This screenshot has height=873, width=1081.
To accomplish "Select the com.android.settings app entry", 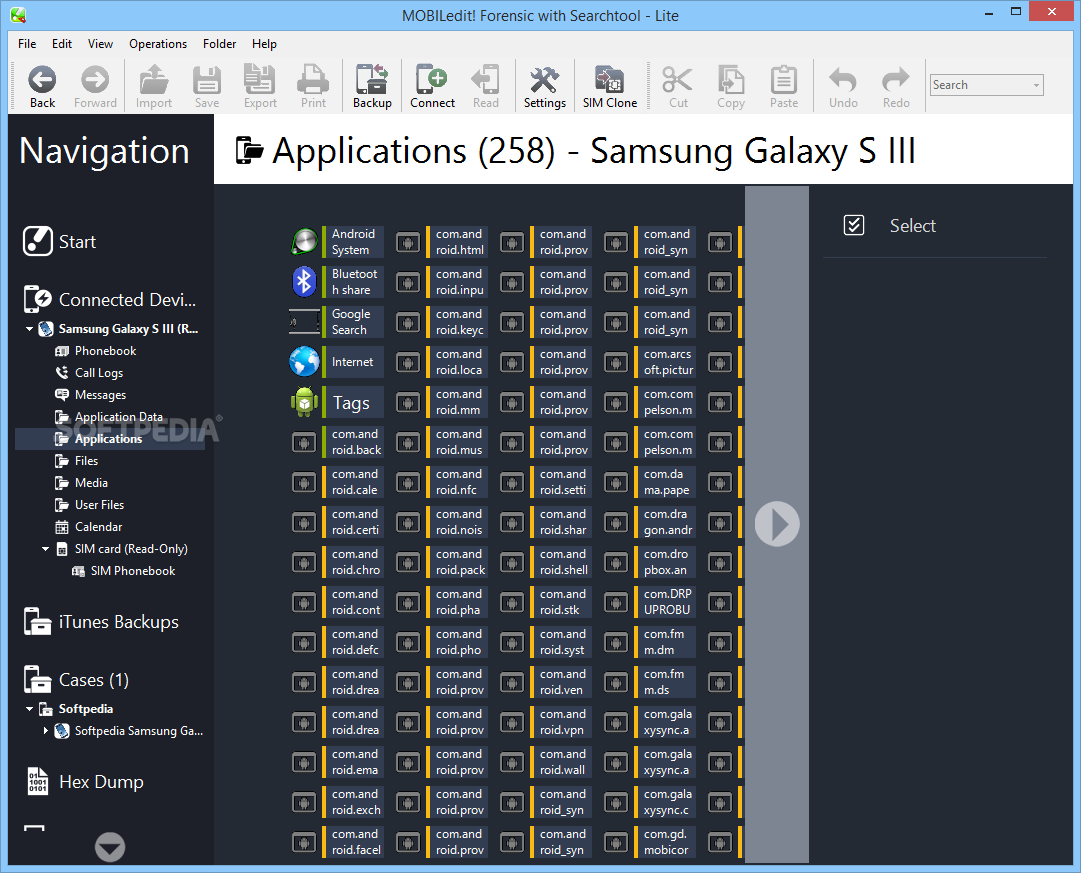I will click(545, 481).
